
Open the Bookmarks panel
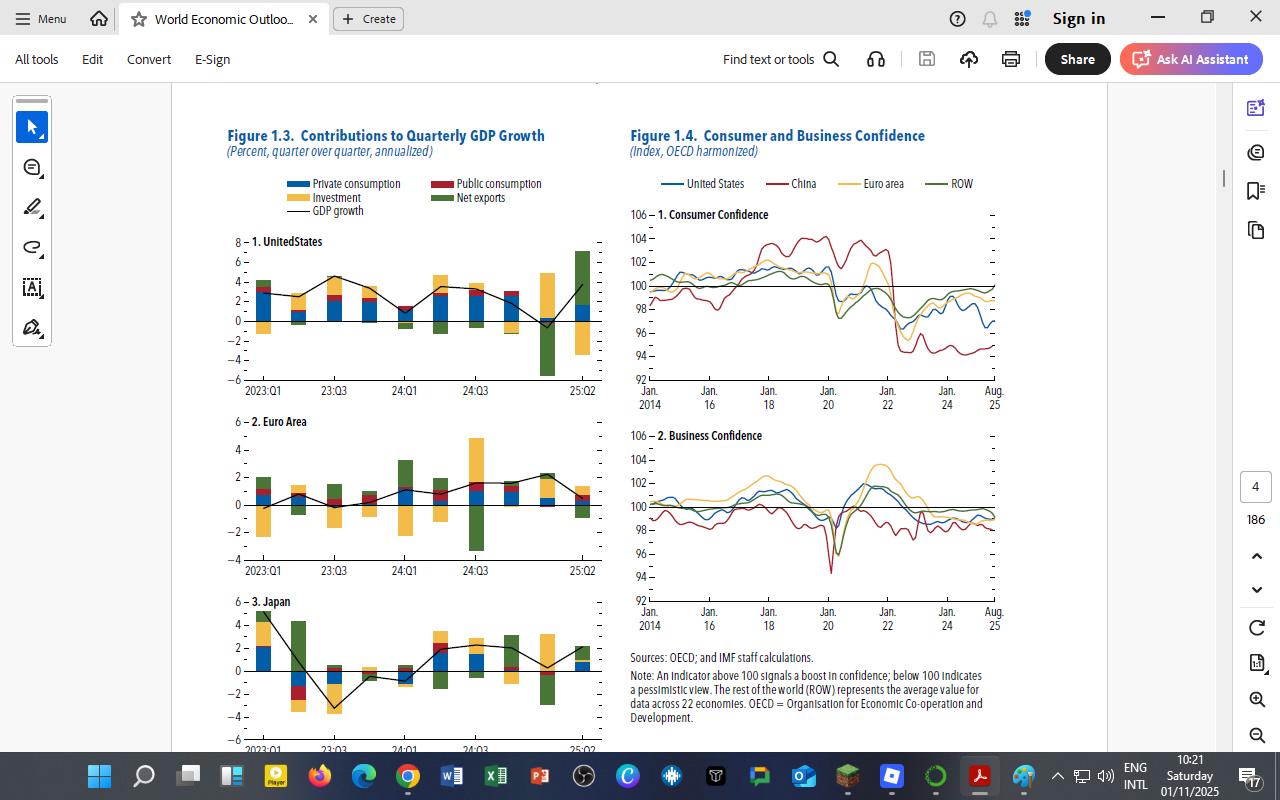[1255, 189]
